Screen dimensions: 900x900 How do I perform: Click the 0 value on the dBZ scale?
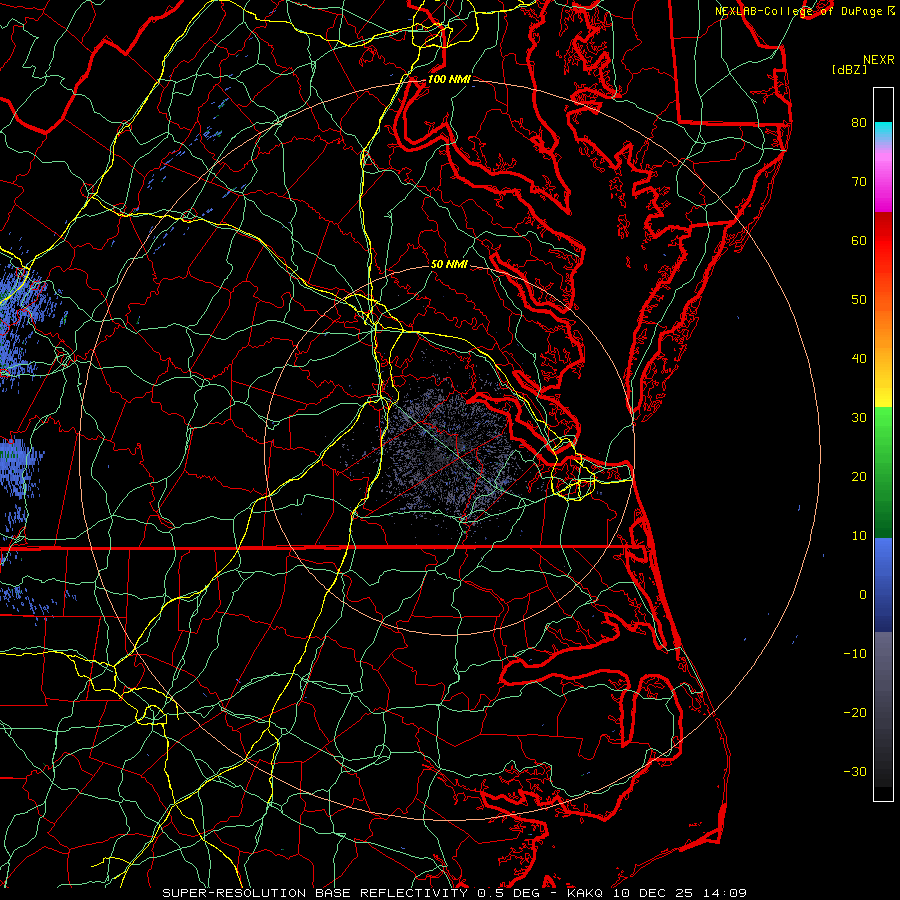(862, 595)
